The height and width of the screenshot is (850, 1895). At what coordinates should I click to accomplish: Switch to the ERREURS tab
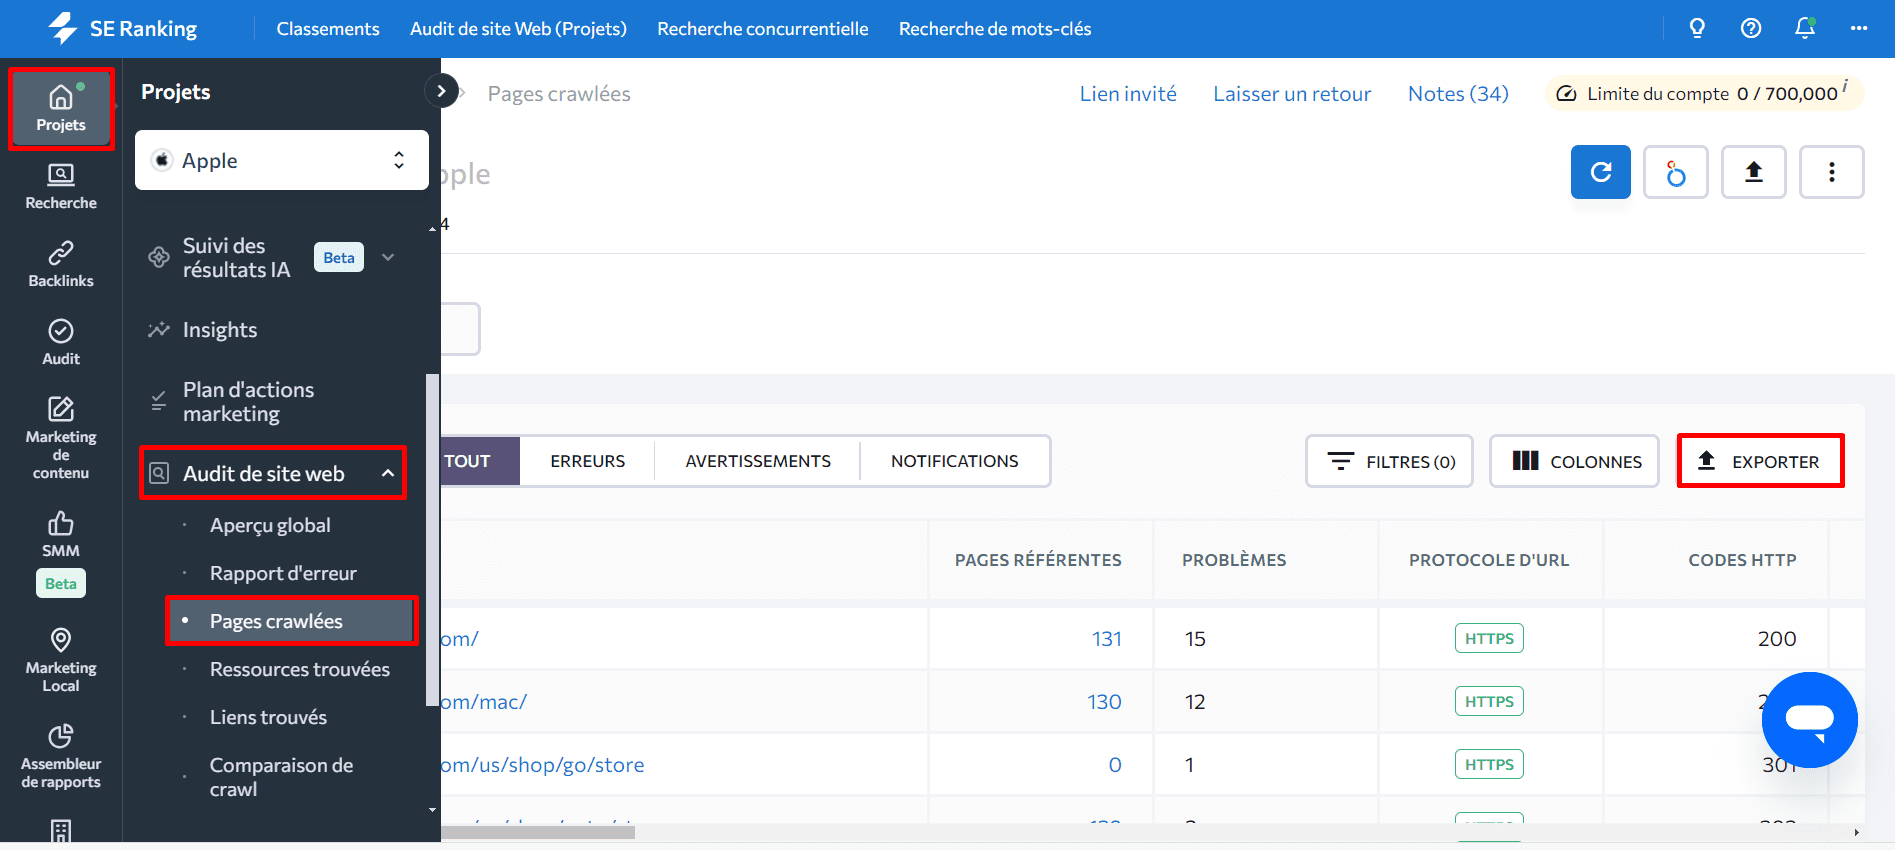(x=587, y=461)
